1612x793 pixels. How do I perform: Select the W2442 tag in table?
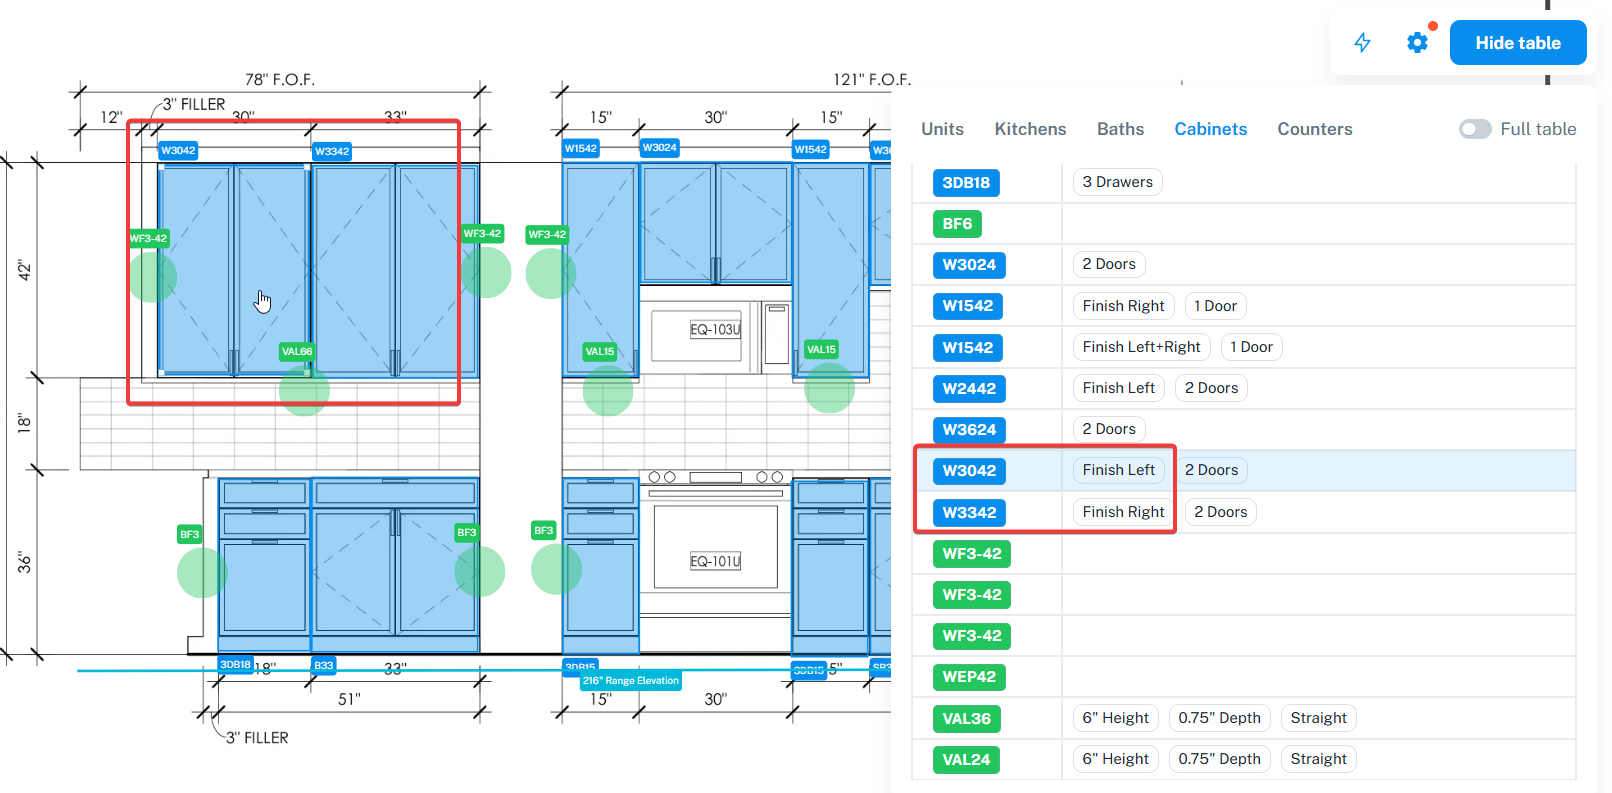point(969,389)
